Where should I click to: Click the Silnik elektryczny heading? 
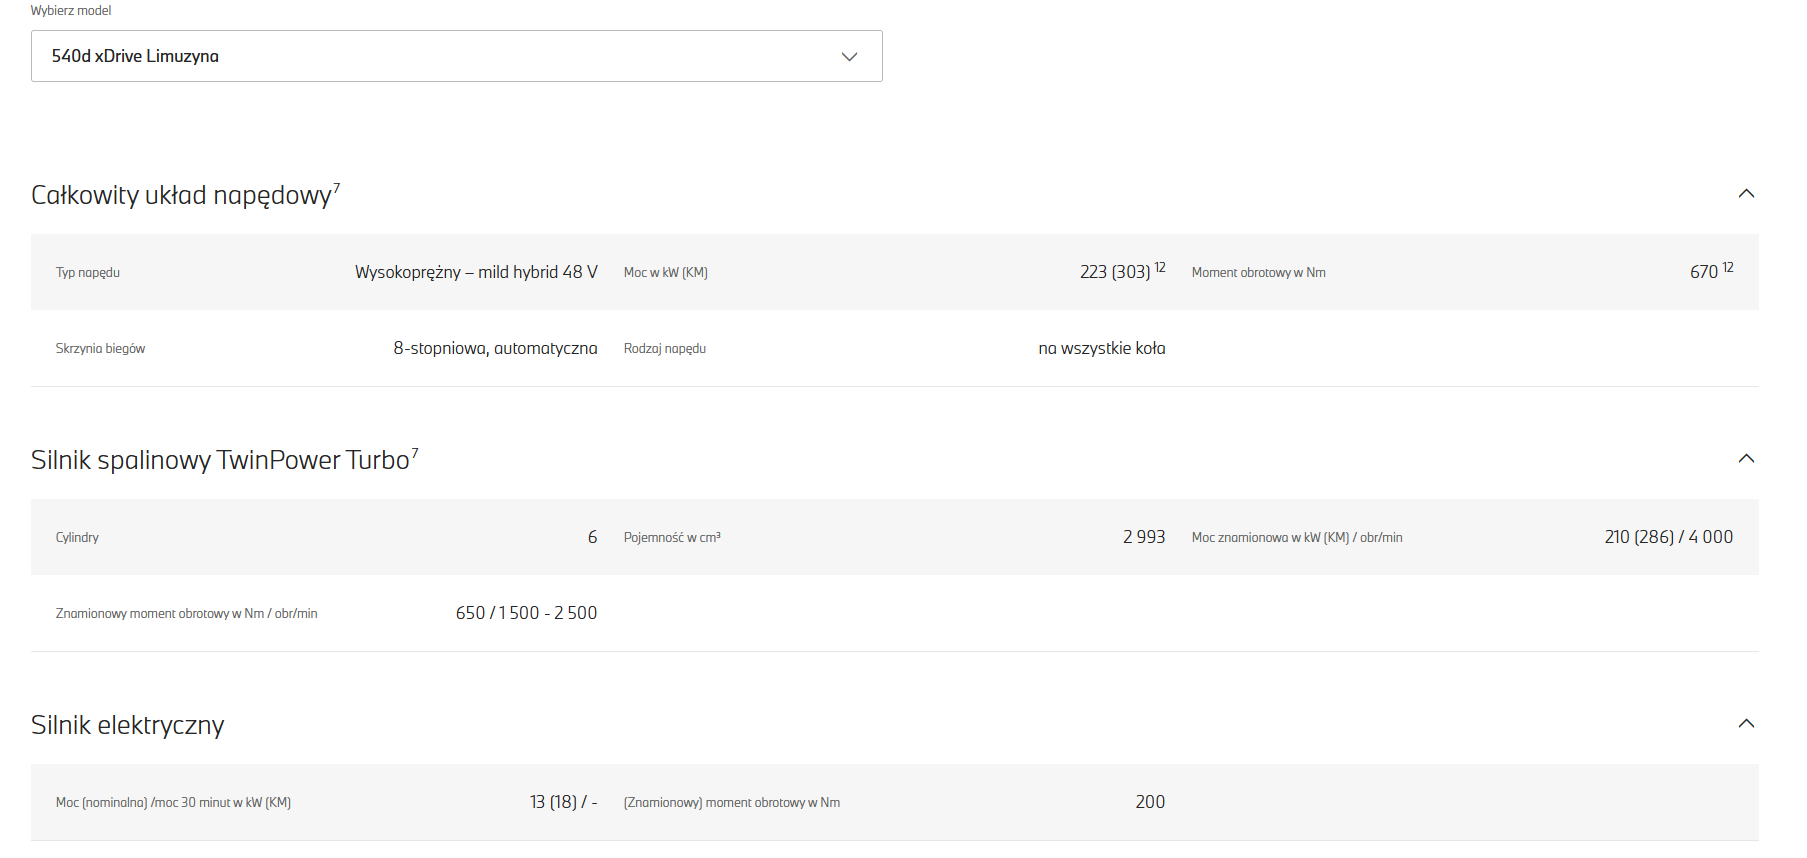(x=128, y=725)
